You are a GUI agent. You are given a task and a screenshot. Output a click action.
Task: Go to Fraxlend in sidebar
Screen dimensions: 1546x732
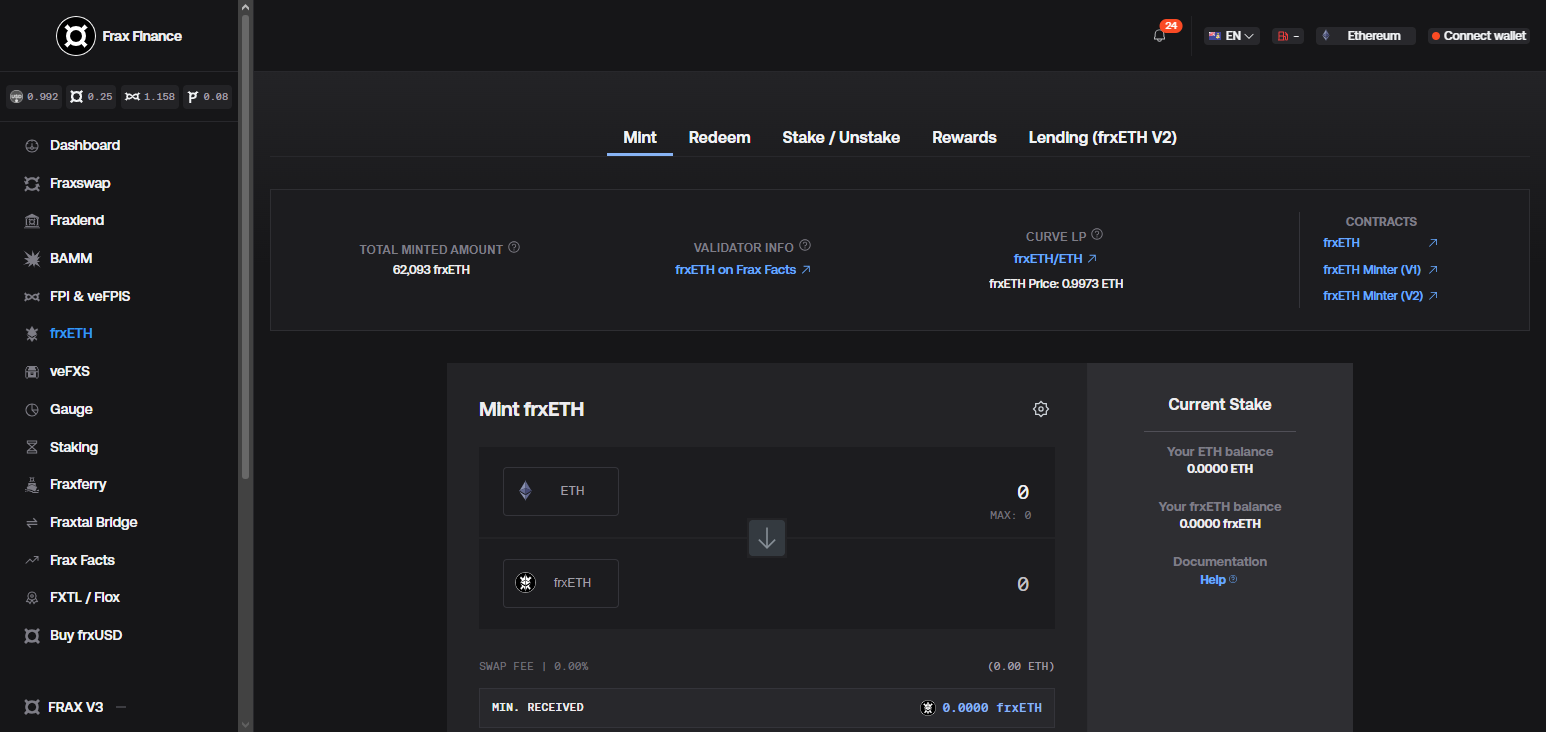(77, 220)
